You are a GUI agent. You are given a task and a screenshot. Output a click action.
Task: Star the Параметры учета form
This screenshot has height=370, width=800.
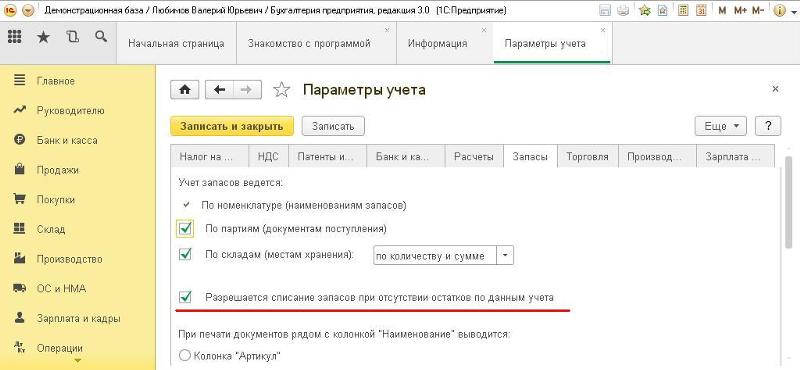[281, 90]
